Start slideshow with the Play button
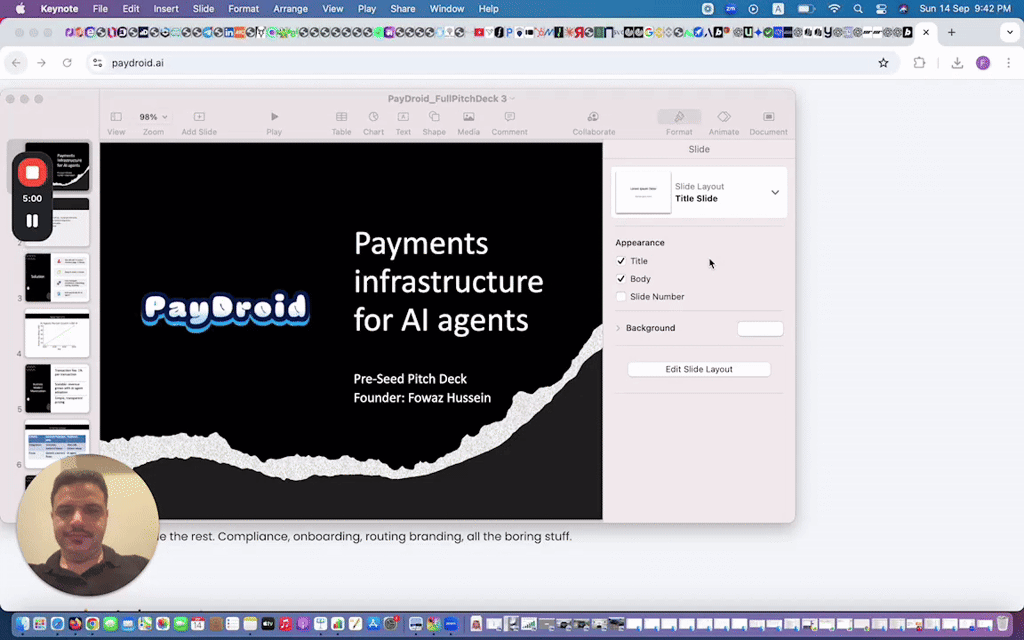The height and width of the screenshot is (640, 1024). point(274,123)
